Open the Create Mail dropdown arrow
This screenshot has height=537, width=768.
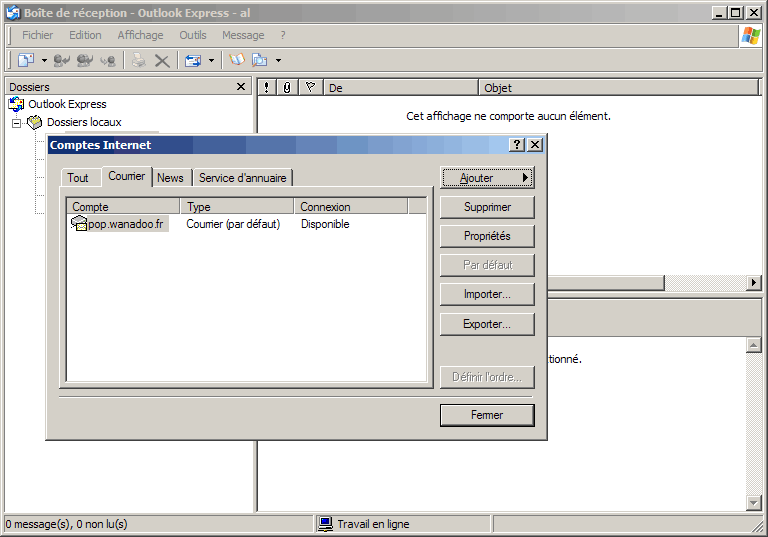(x=44, y=61)
